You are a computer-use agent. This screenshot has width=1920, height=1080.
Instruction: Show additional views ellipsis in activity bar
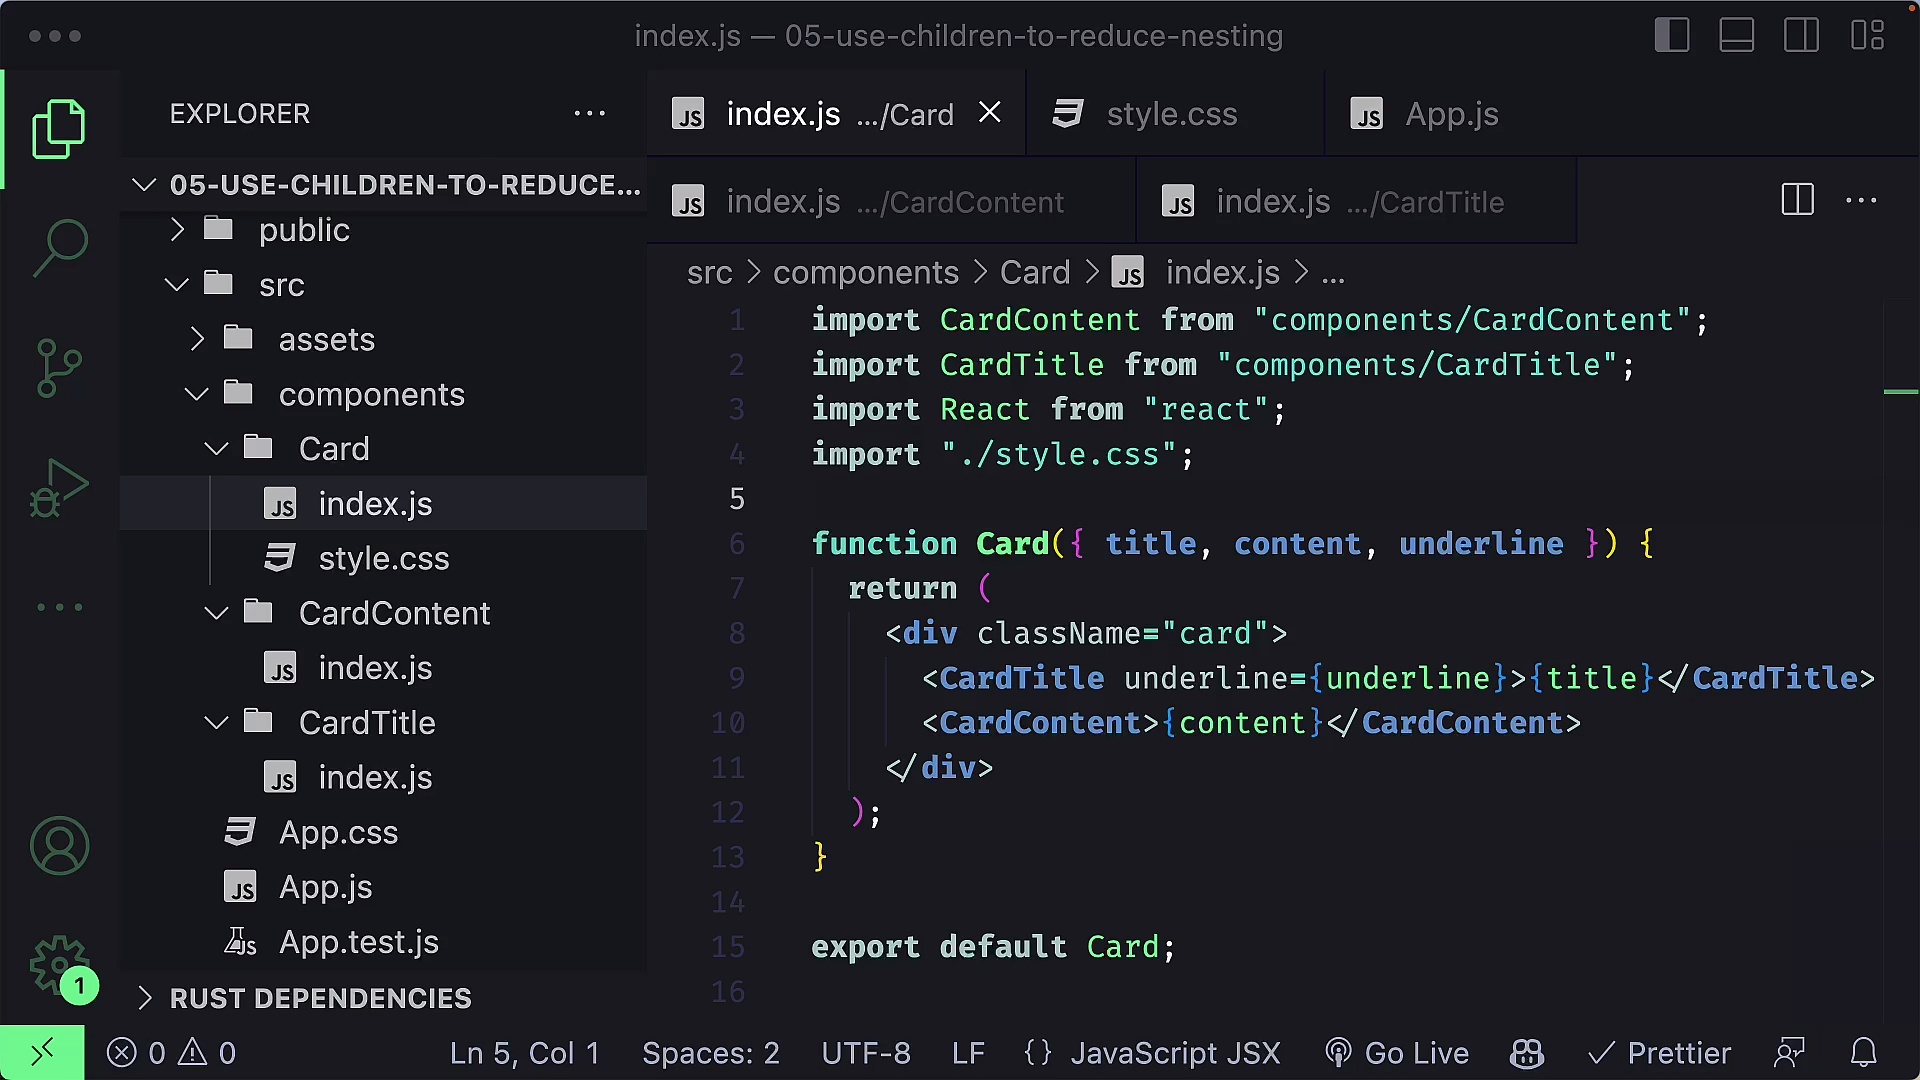click(x=59, y=607)
